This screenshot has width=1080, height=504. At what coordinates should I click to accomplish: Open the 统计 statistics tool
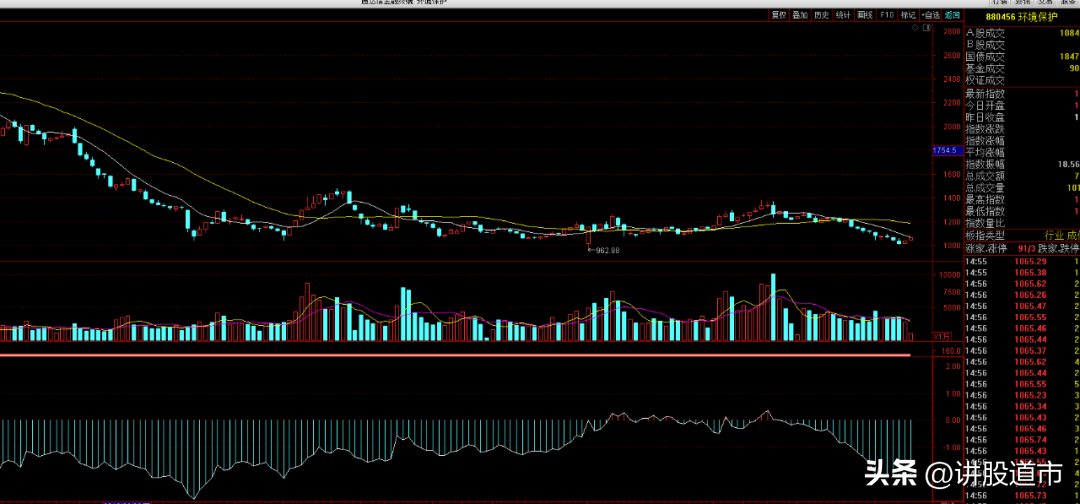(843, 14)
